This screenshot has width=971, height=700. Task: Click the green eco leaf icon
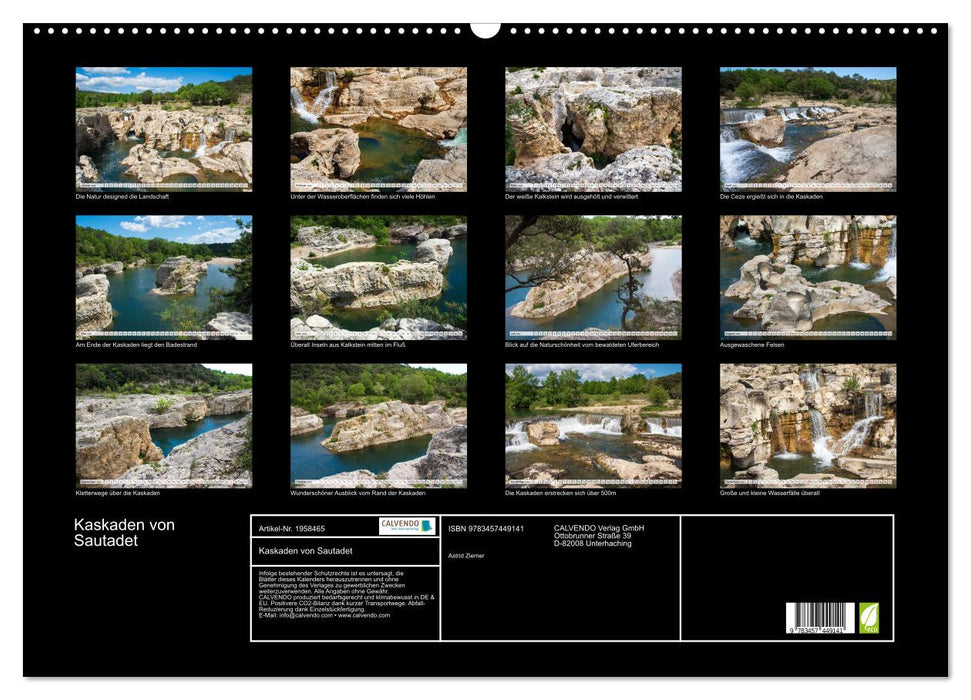click(x=869, y=617)
